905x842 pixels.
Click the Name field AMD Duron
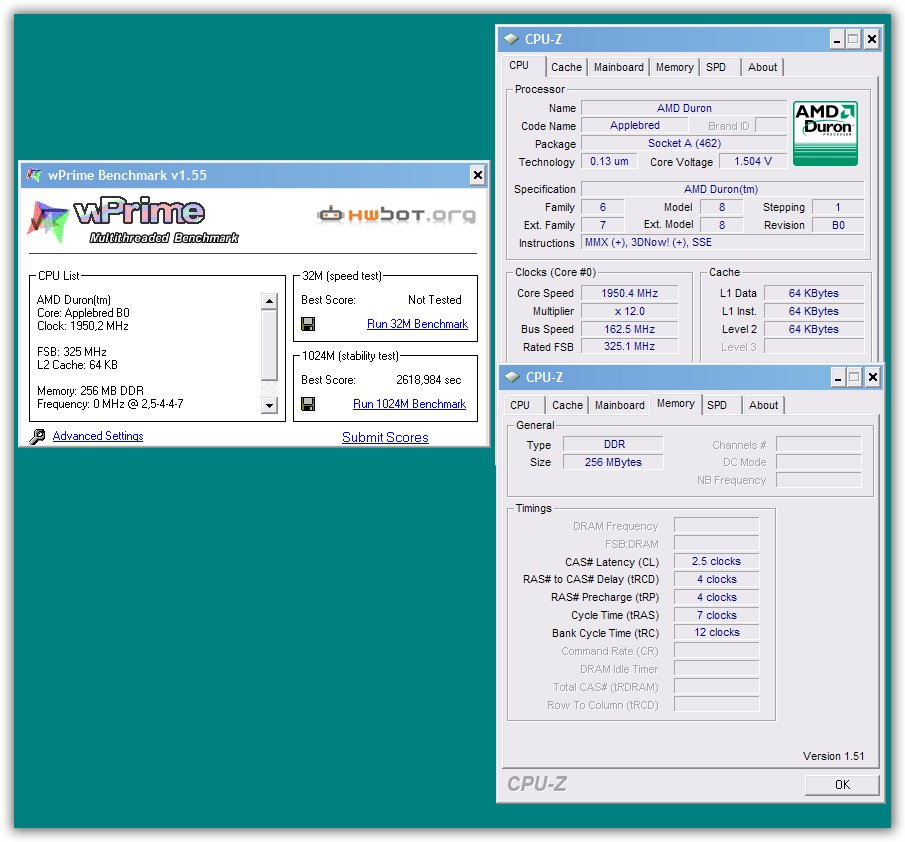(x=684, y=108)
